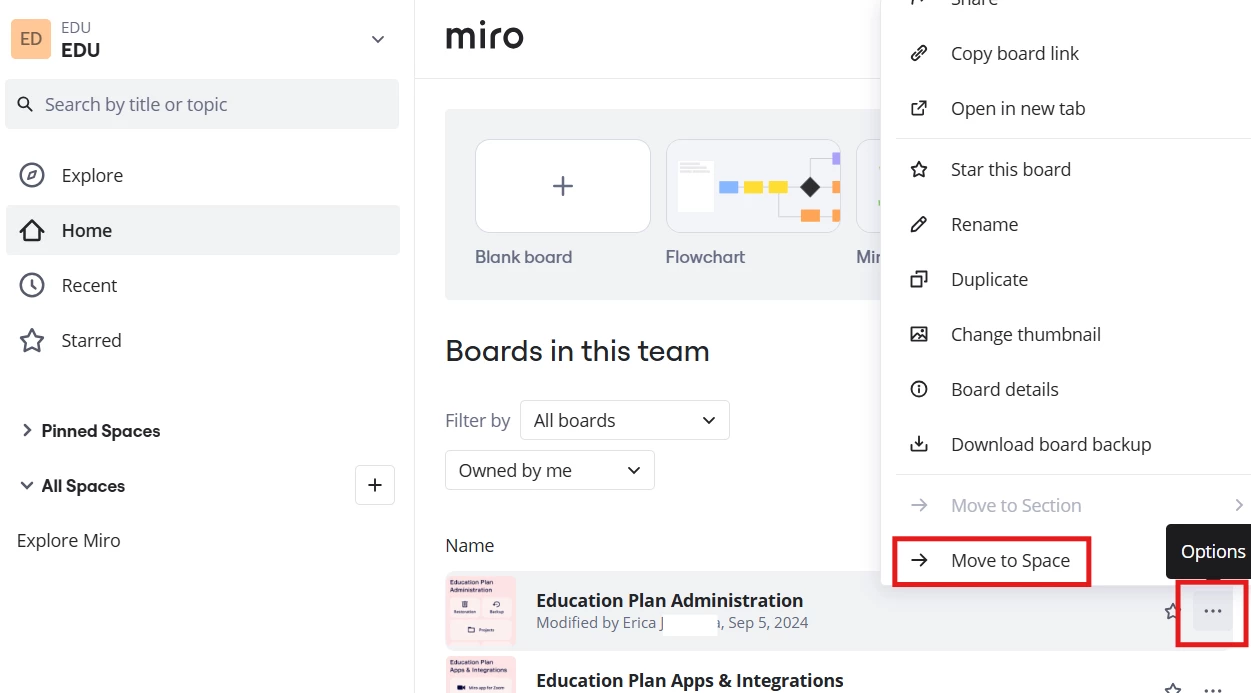This screenshot has width=1251, height=693.
Task: Click the Home house icon
Action: click(32, 230)
